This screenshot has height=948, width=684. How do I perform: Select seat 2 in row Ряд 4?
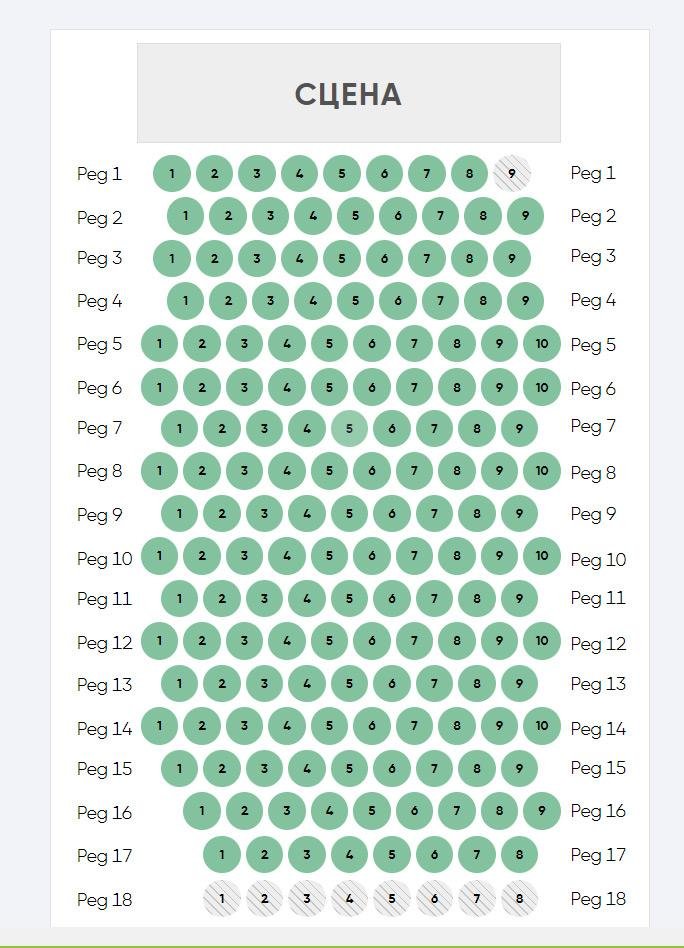[x=228, y=300]
